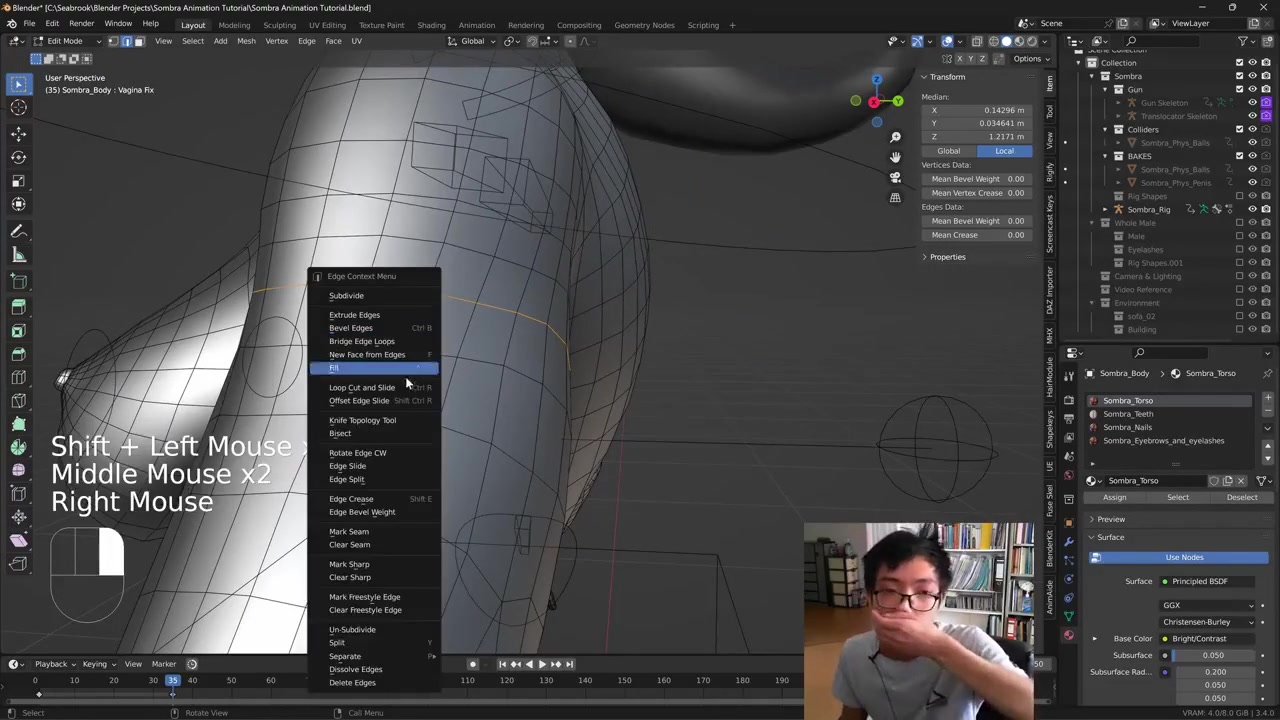Open the Modifiers wrench properties tab
Image resolution: width=1280 pixels, height=720 pixels.
pyautogui.click(x=1069, y=541)
